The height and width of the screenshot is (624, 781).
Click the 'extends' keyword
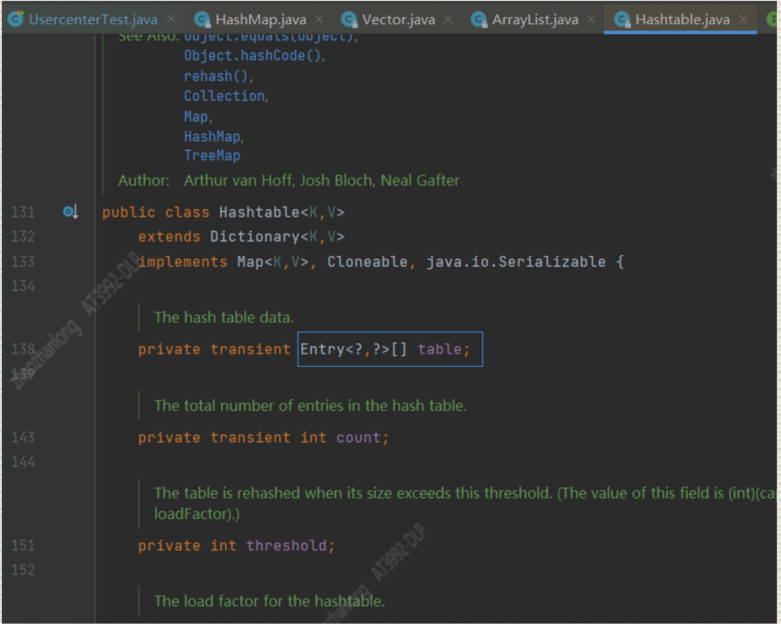point(169,237)
